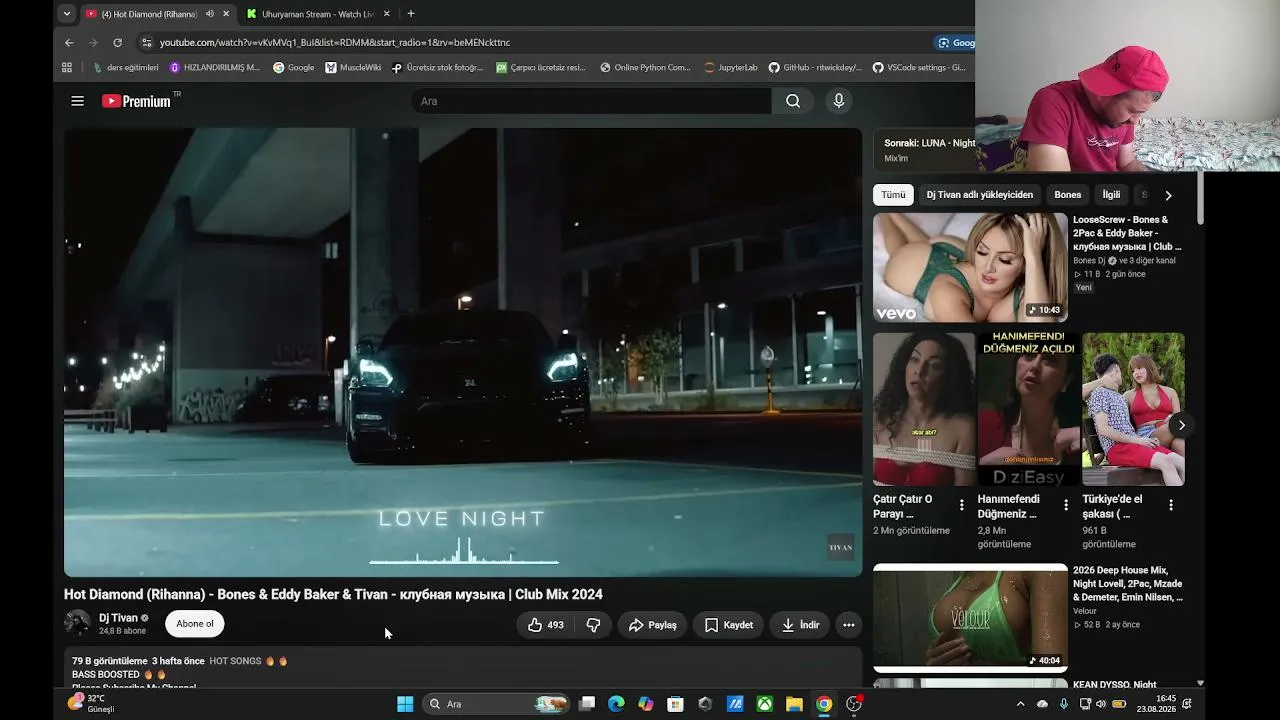Open LooseScrew - Bones & 2Pac video thumbnail

970,267
